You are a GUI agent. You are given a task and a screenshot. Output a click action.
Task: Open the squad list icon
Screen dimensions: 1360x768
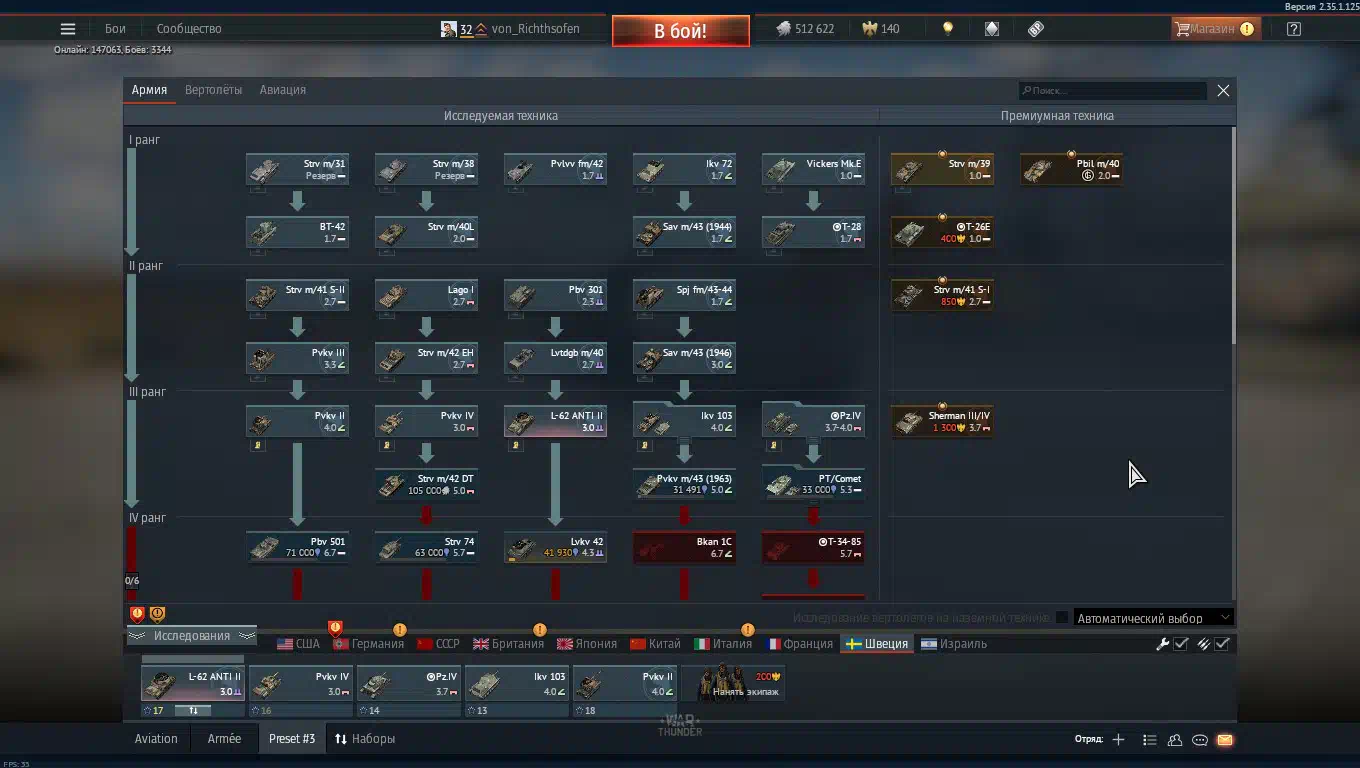(1150, 740)
